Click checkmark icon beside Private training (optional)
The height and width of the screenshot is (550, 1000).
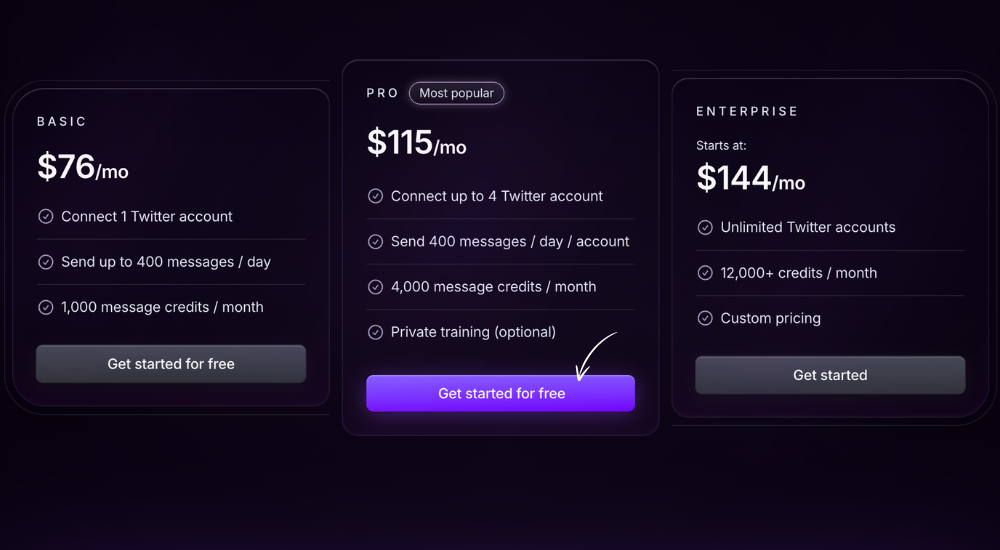click(376, 332)
